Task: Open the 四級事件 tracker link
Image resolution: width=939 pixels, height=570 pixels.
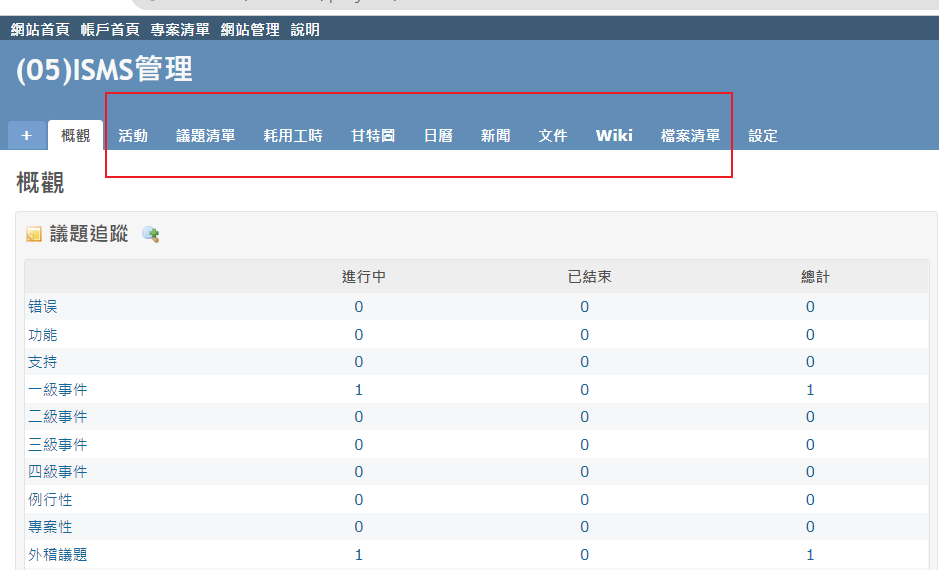Action: pyautogui.click(x=57, y=472)
